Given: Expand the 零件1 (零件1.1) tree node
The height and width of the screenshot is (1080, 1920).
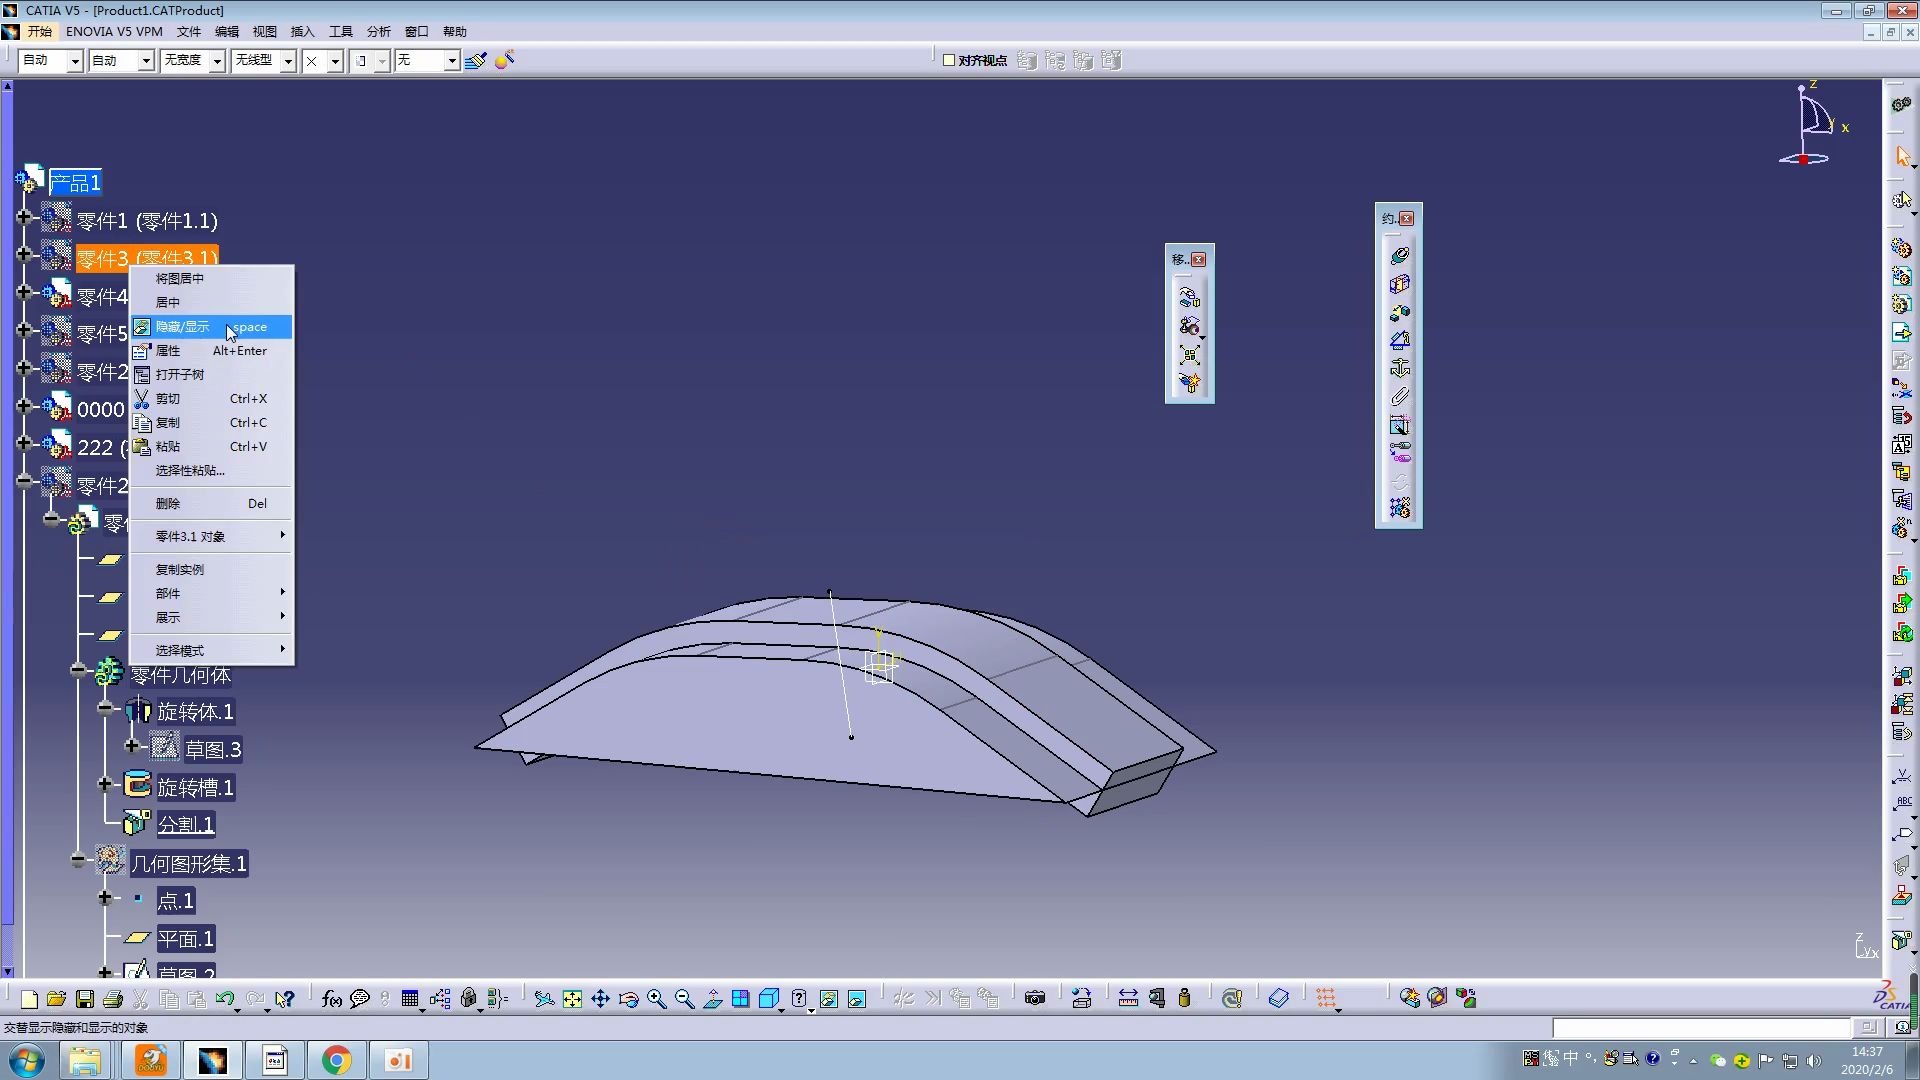Looking at the screenshot, I should 24,217.
